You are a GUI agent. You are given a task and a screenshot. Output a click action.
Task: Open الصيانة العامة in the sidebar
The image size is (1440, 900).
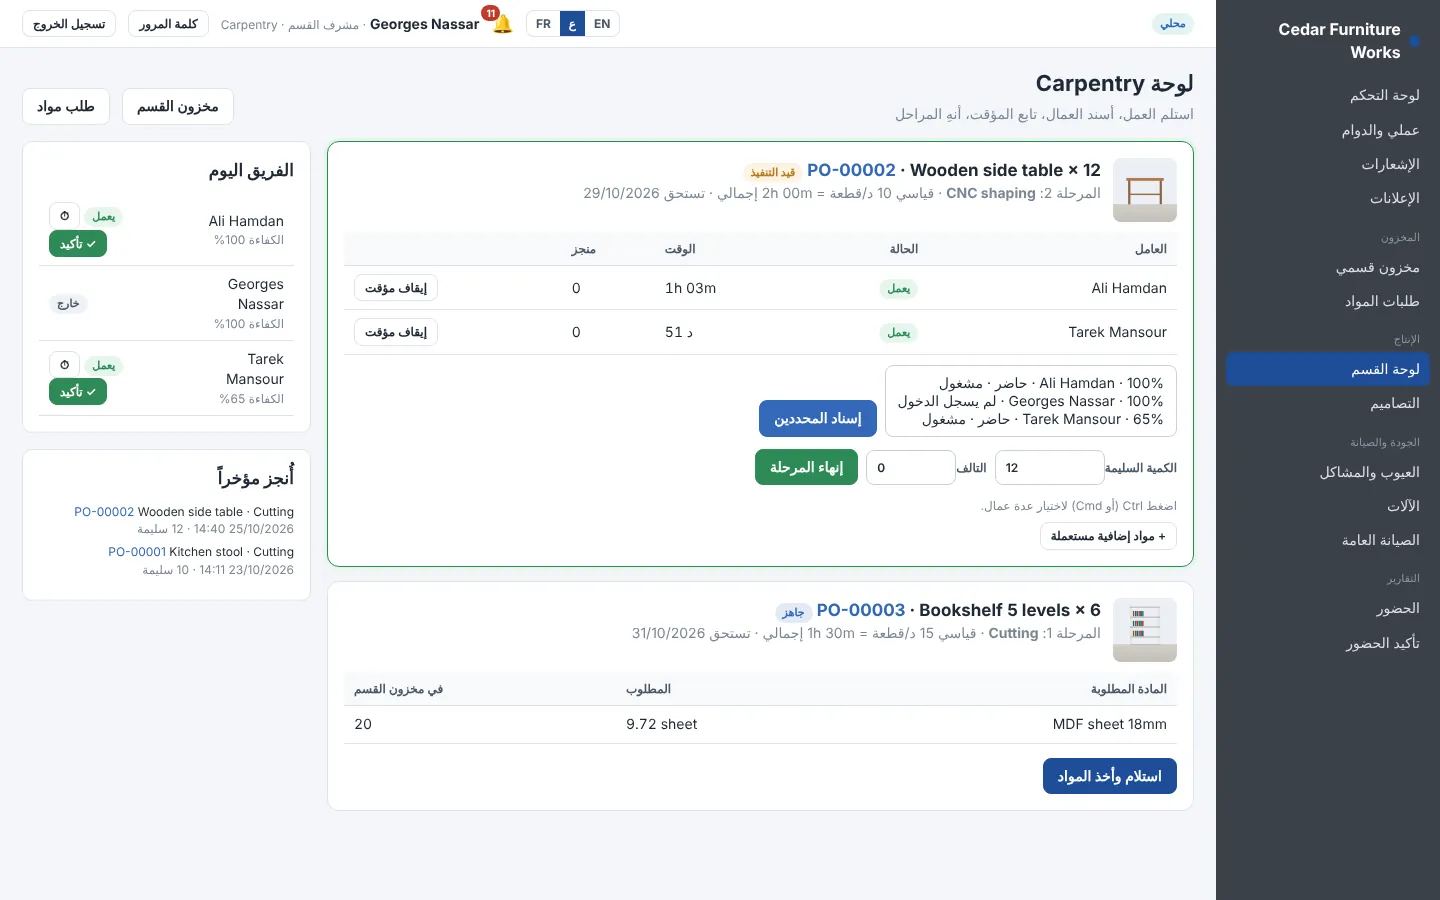click(x=1328, y=540)
